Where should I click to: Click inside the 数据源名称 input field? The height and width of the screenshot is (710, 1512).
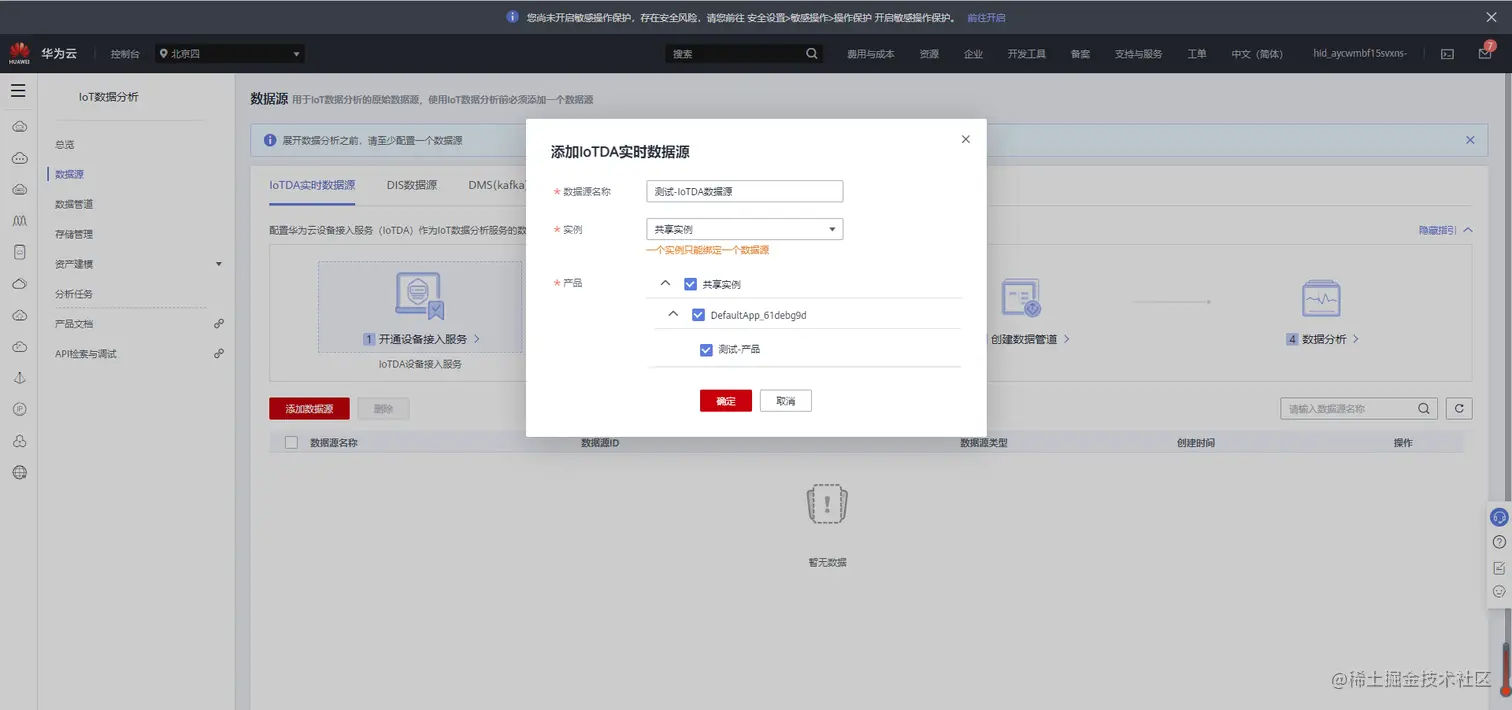744,190
